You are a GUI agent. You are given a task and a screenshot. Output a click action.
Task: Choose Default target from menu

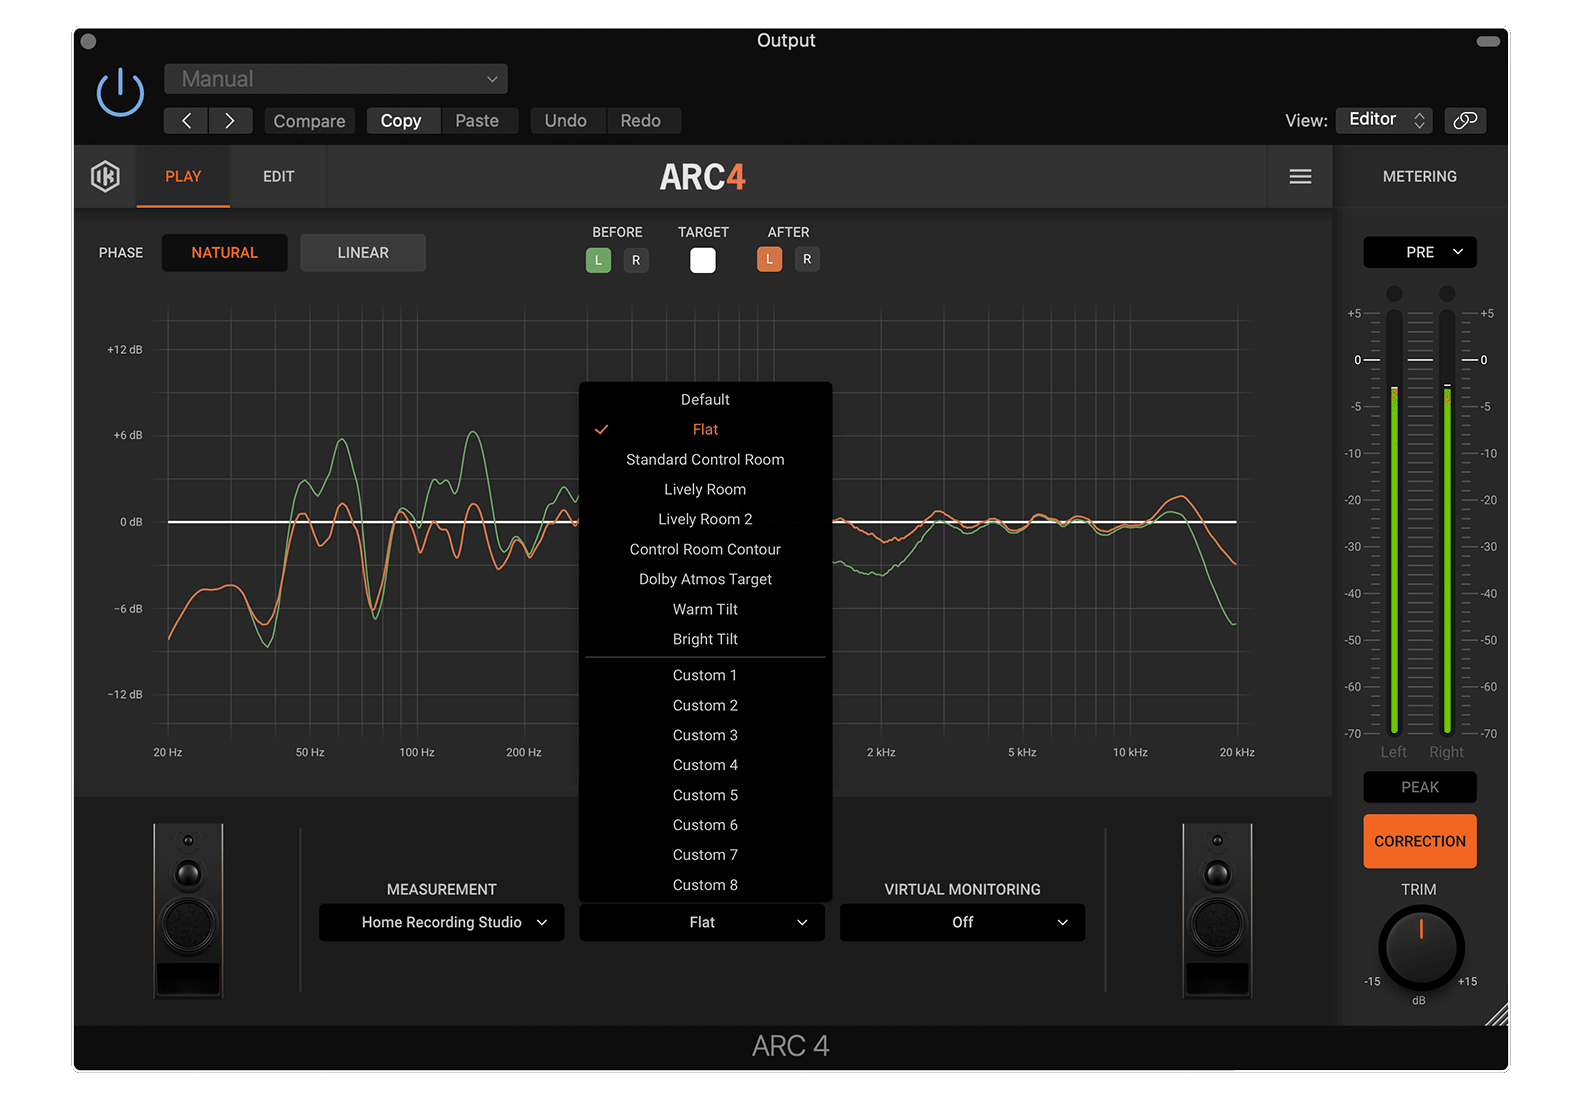[705, 400]
